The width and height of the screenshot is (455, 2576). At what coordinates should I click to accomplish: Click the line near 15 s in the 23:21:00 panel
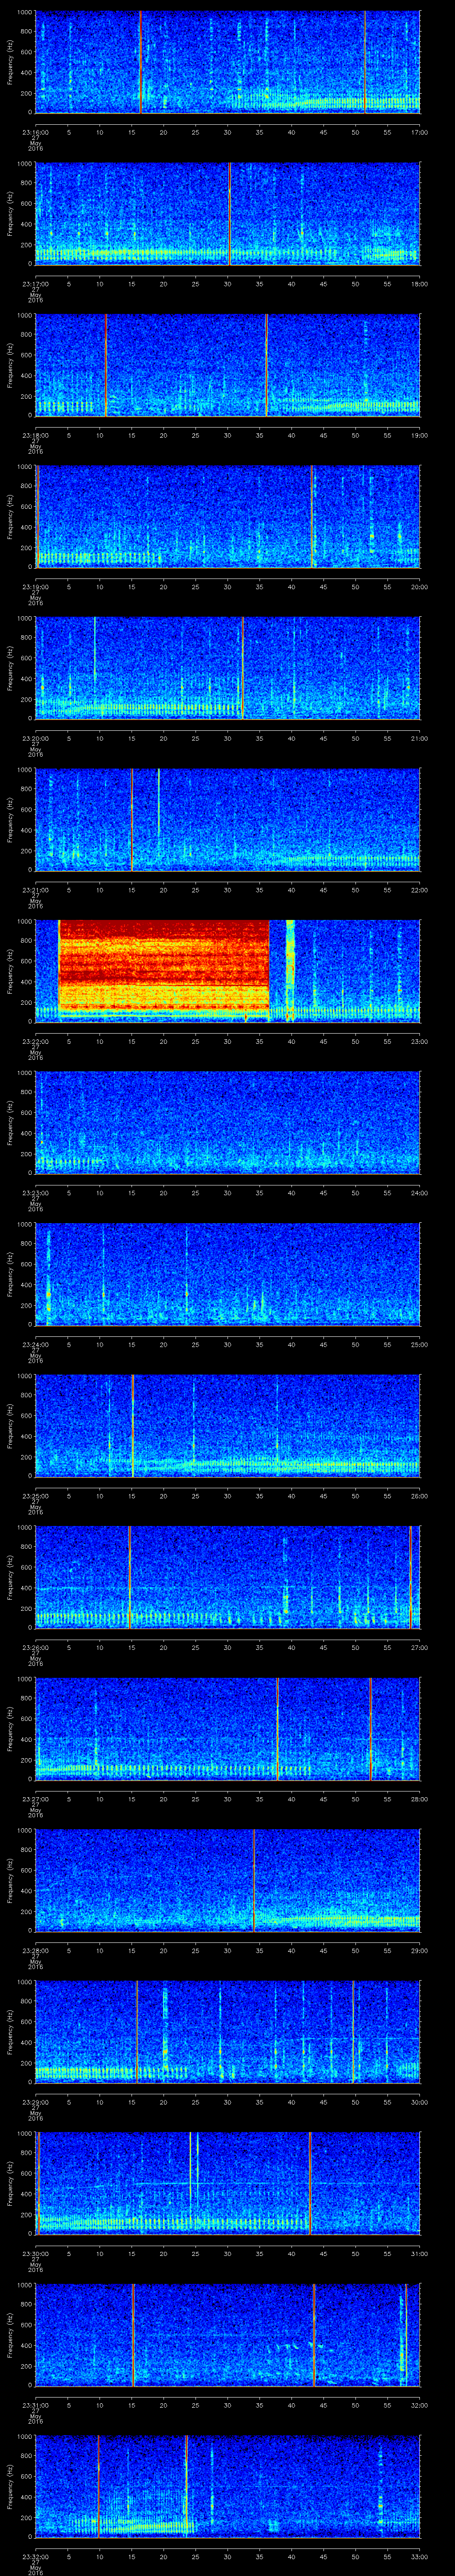point(132,819)
